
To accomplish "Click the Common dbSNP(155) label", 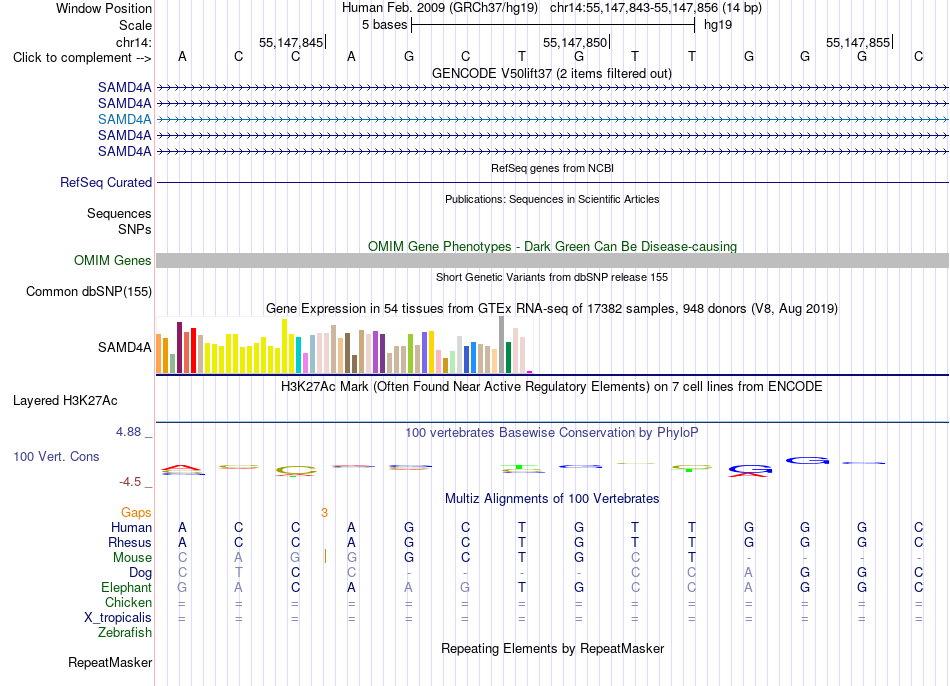I will (88, 291).
